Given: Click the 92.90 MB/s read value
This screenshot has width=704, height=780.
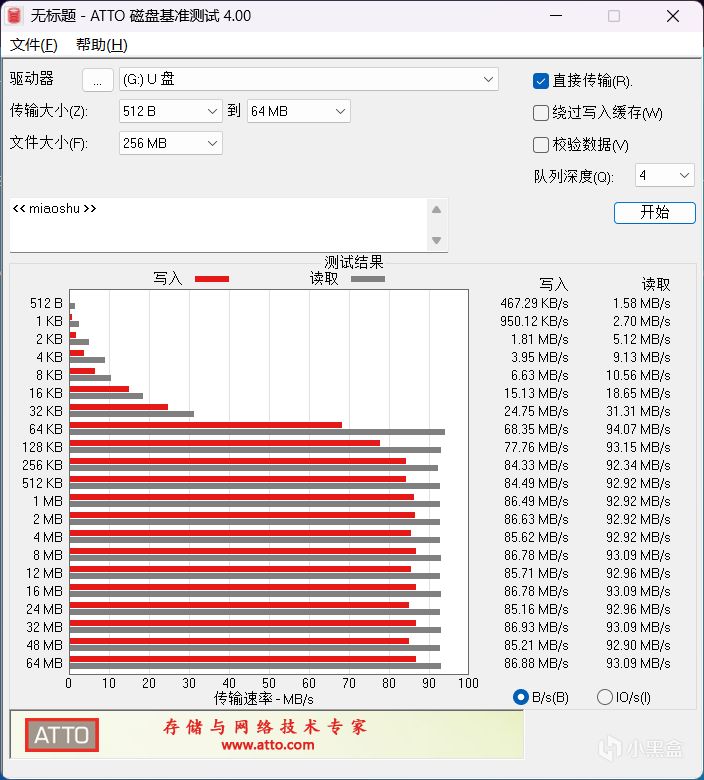Looking at the screenshot, I should tap(638, 645).
